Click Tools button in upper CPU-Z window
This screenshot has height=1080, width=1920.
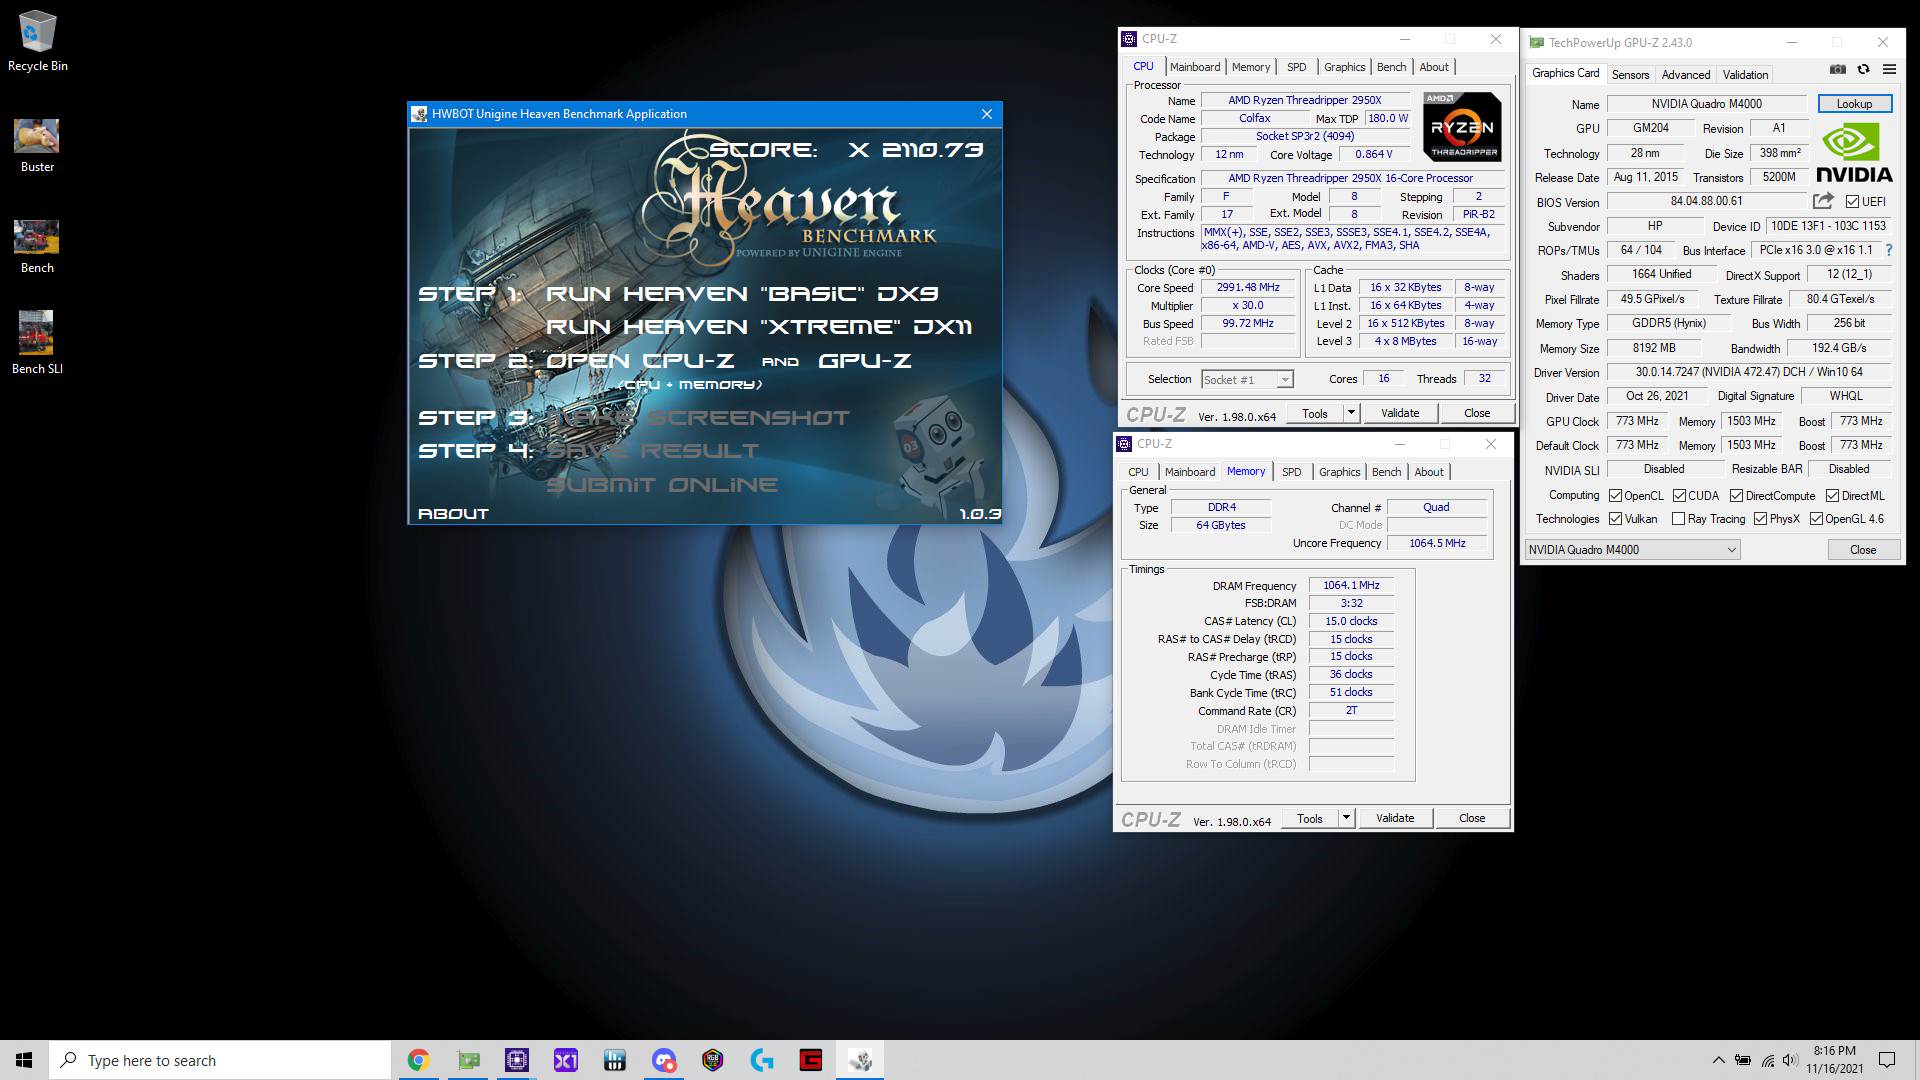coord(1315,413)
